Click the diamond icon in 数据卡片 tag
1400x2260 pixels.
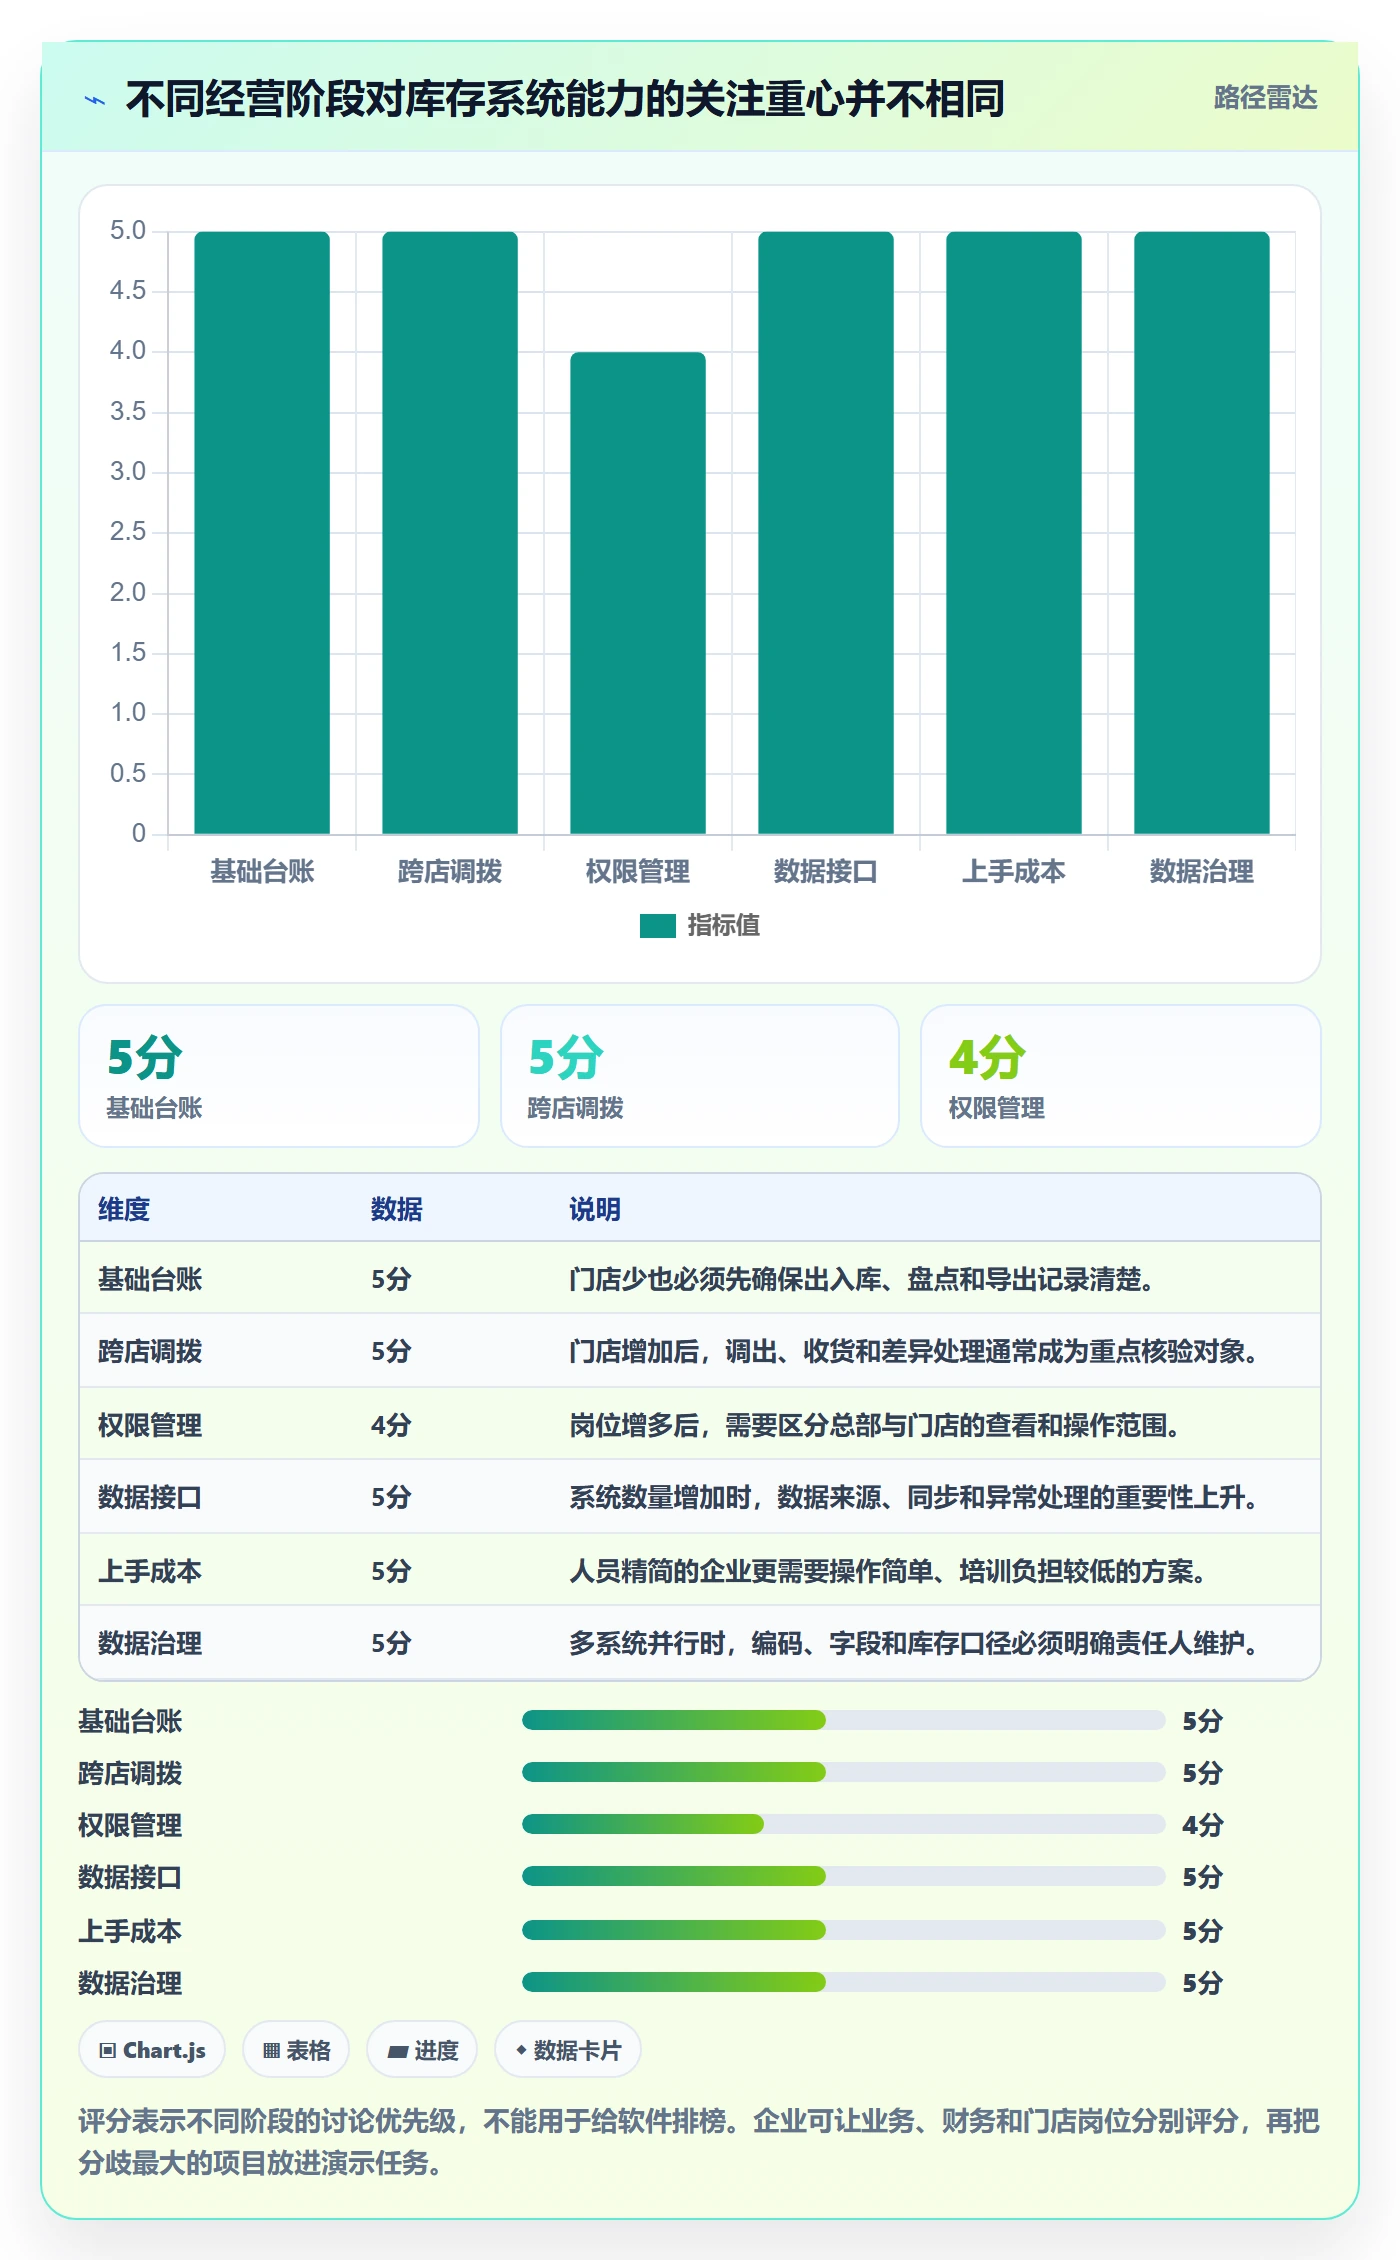pyautogui.click(x=521, y=2050)
